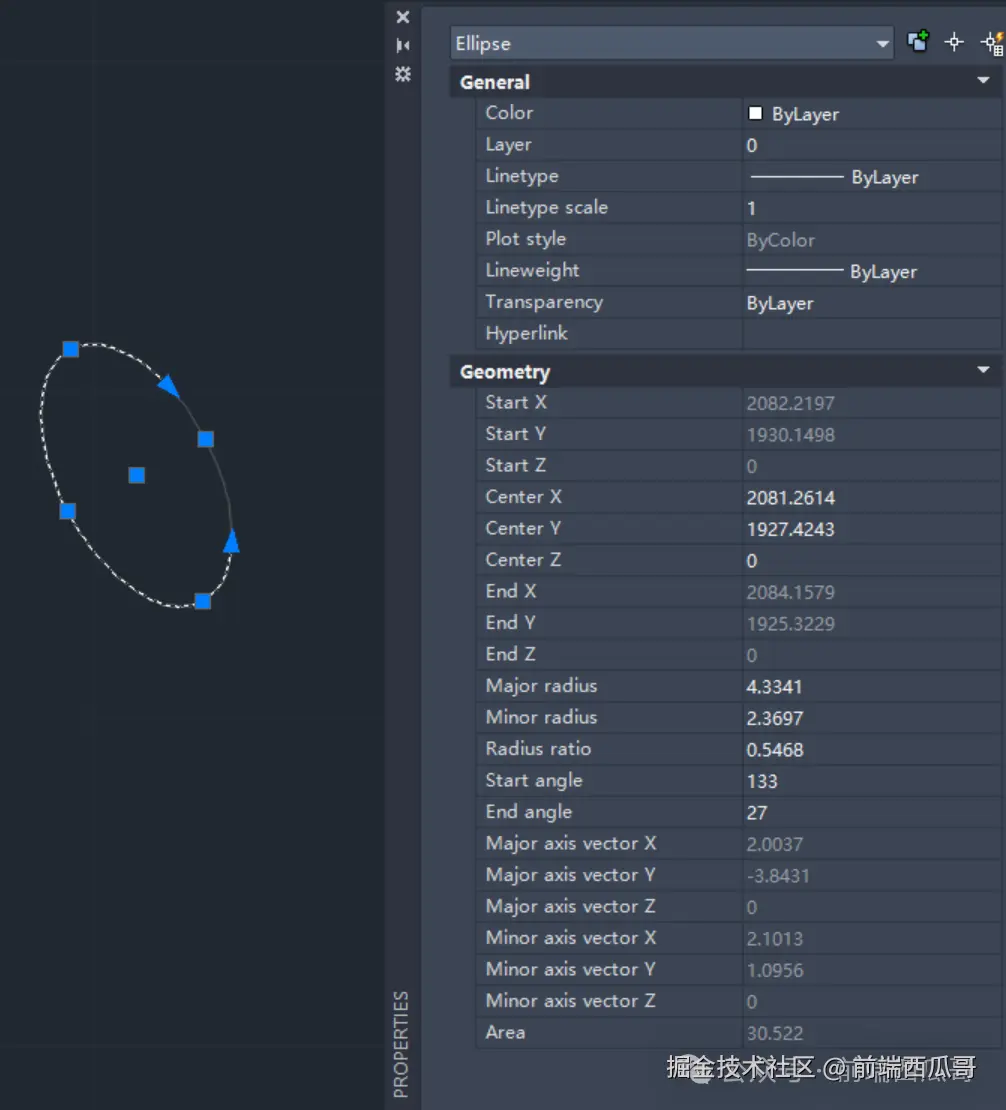
Task: Edit Center Z value
Action: [x=872, y=561]
